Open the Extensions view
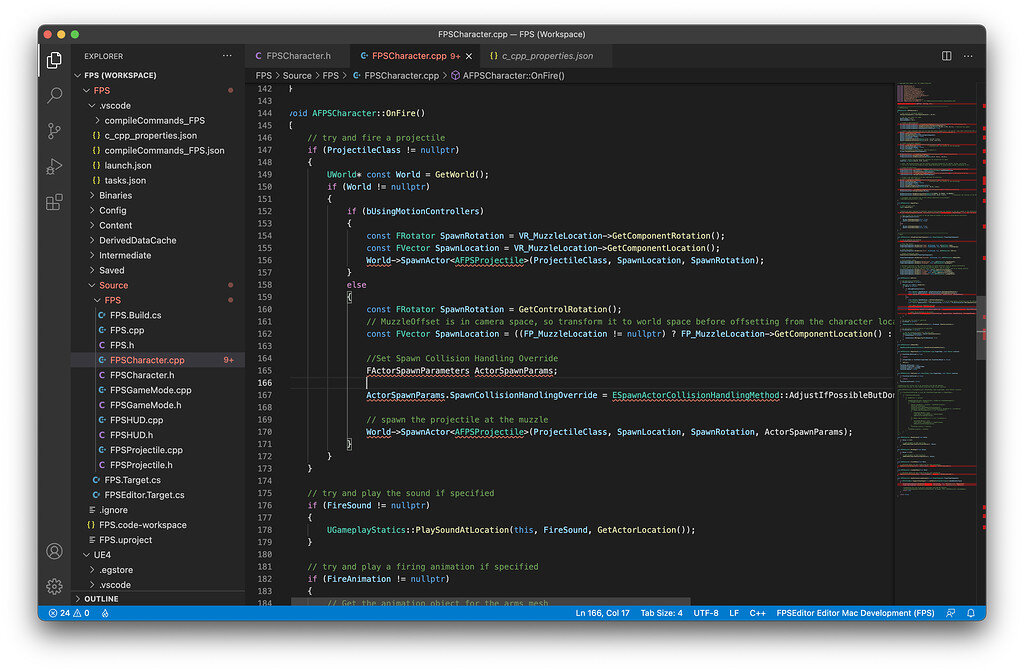 [55, 203]
